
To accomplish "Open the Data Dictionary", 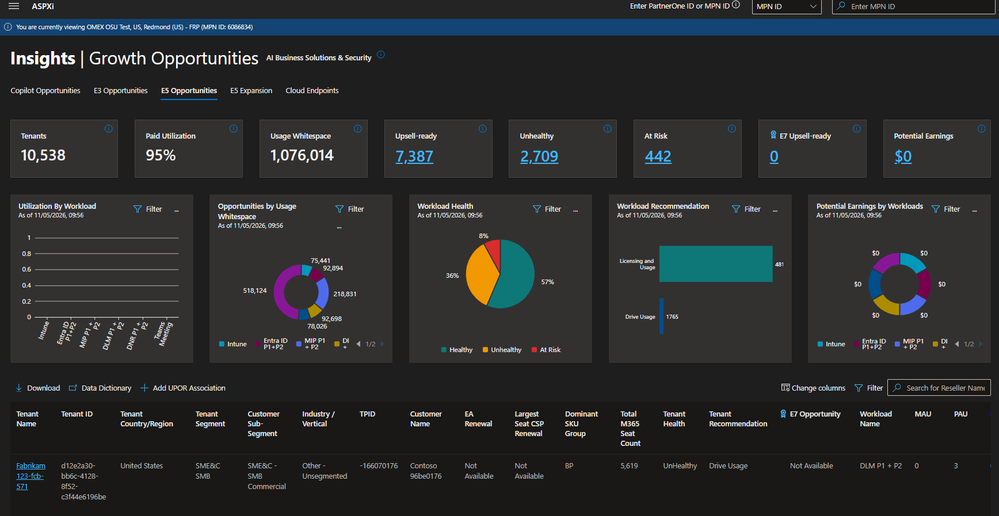I will click(100, 388).
